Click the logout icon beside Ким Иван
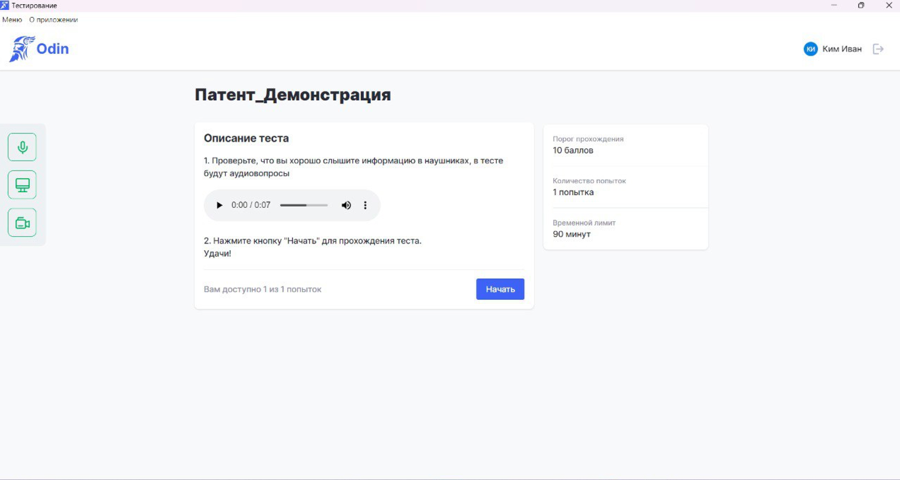 click(878, 49)
